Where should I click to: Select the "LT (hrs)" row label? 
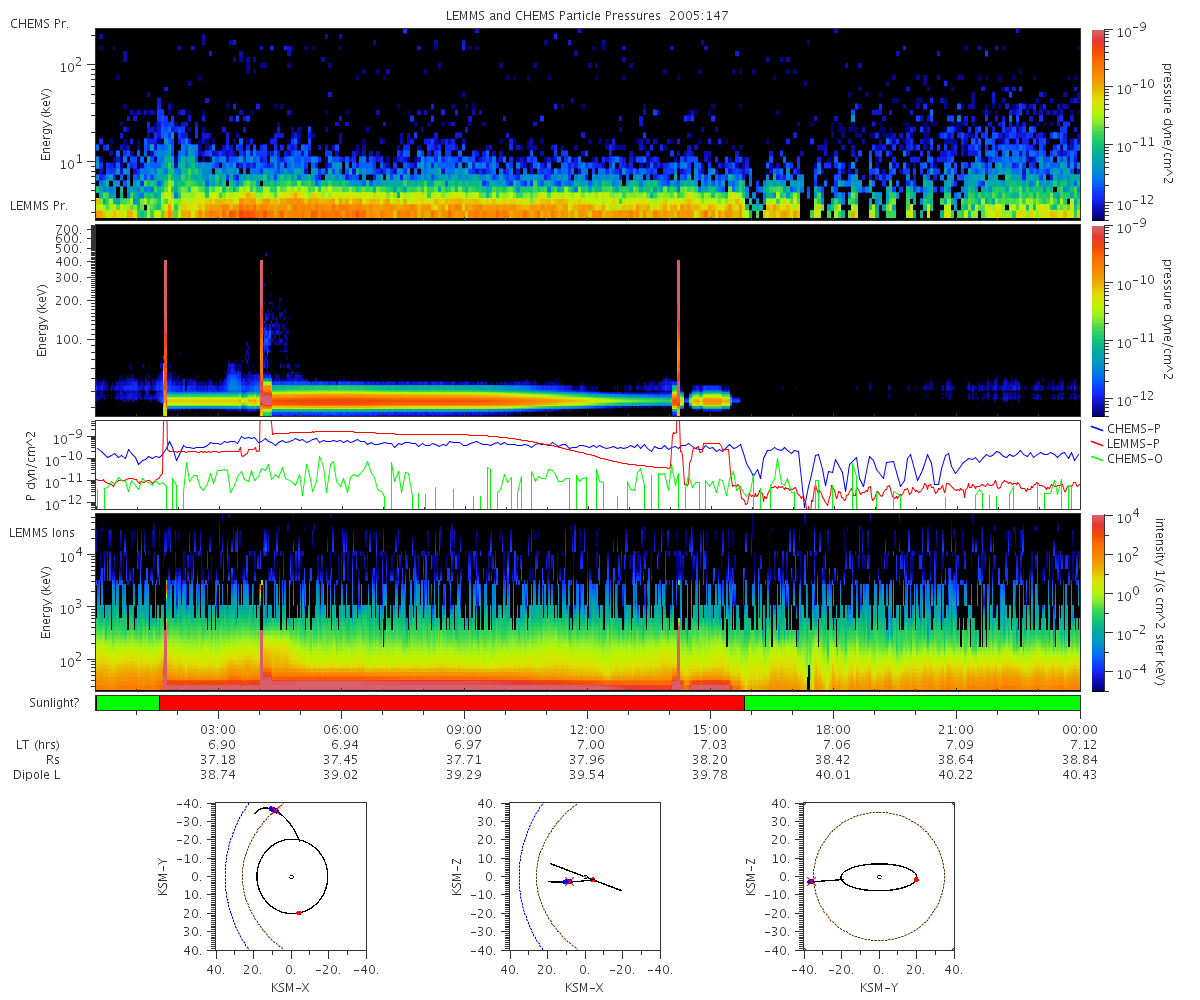point(36,746)
